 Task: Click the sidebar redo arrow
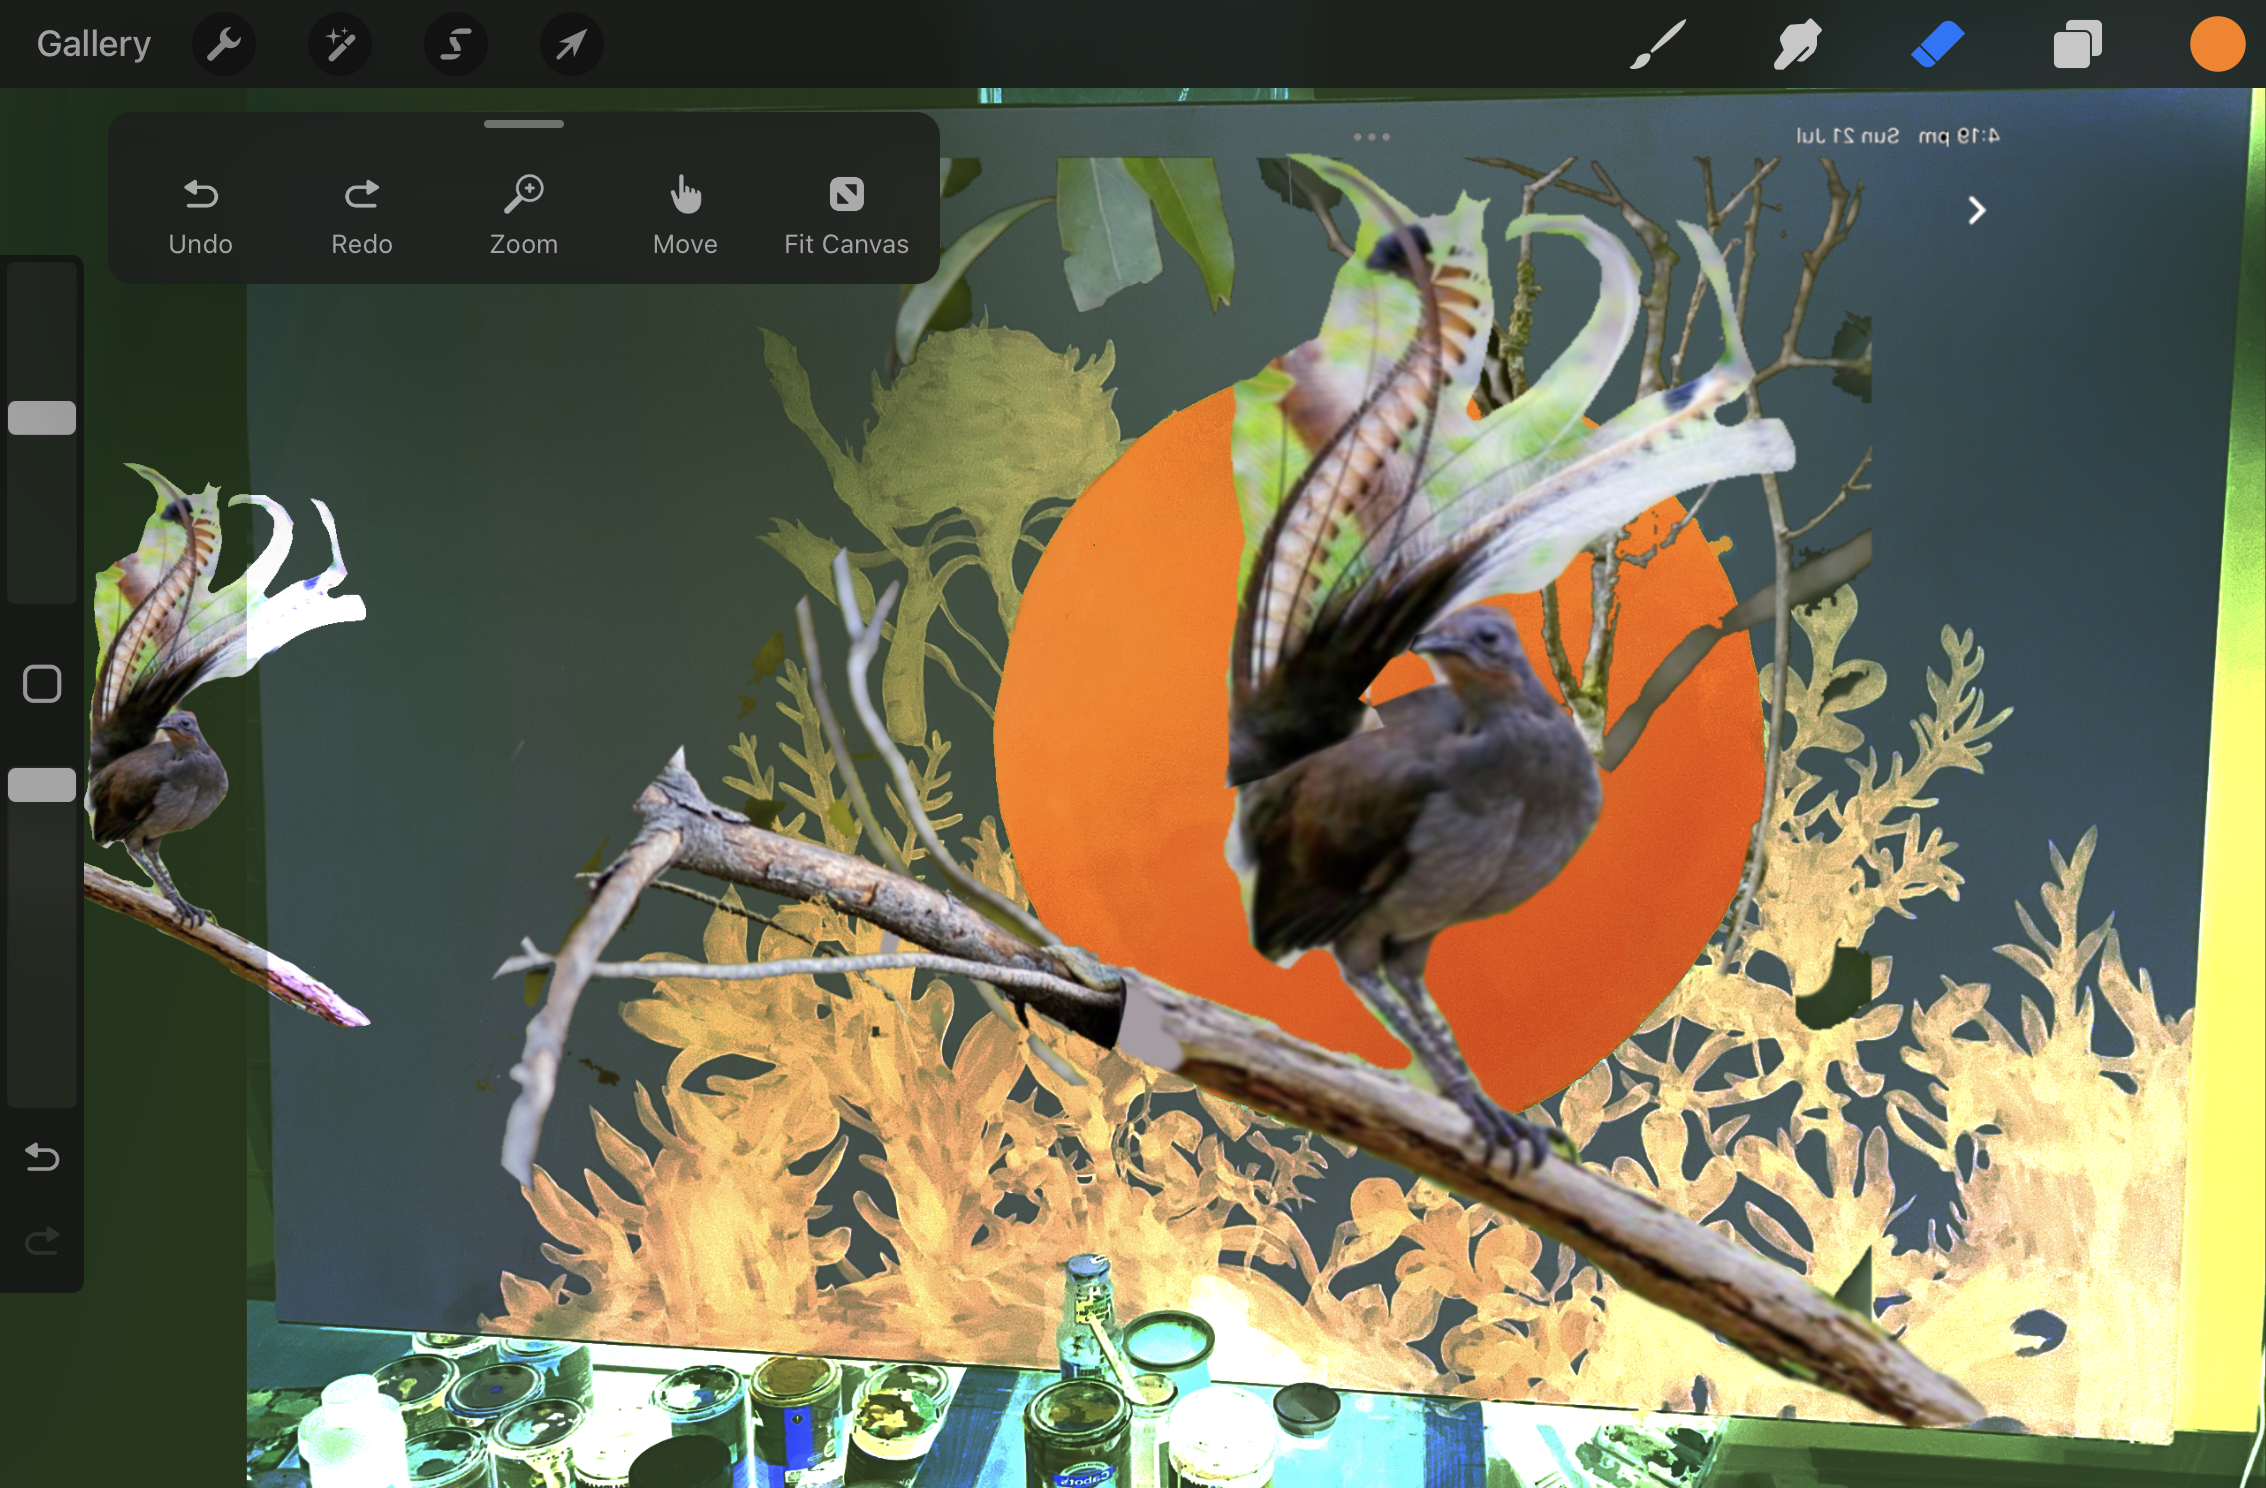(42, 1241)
